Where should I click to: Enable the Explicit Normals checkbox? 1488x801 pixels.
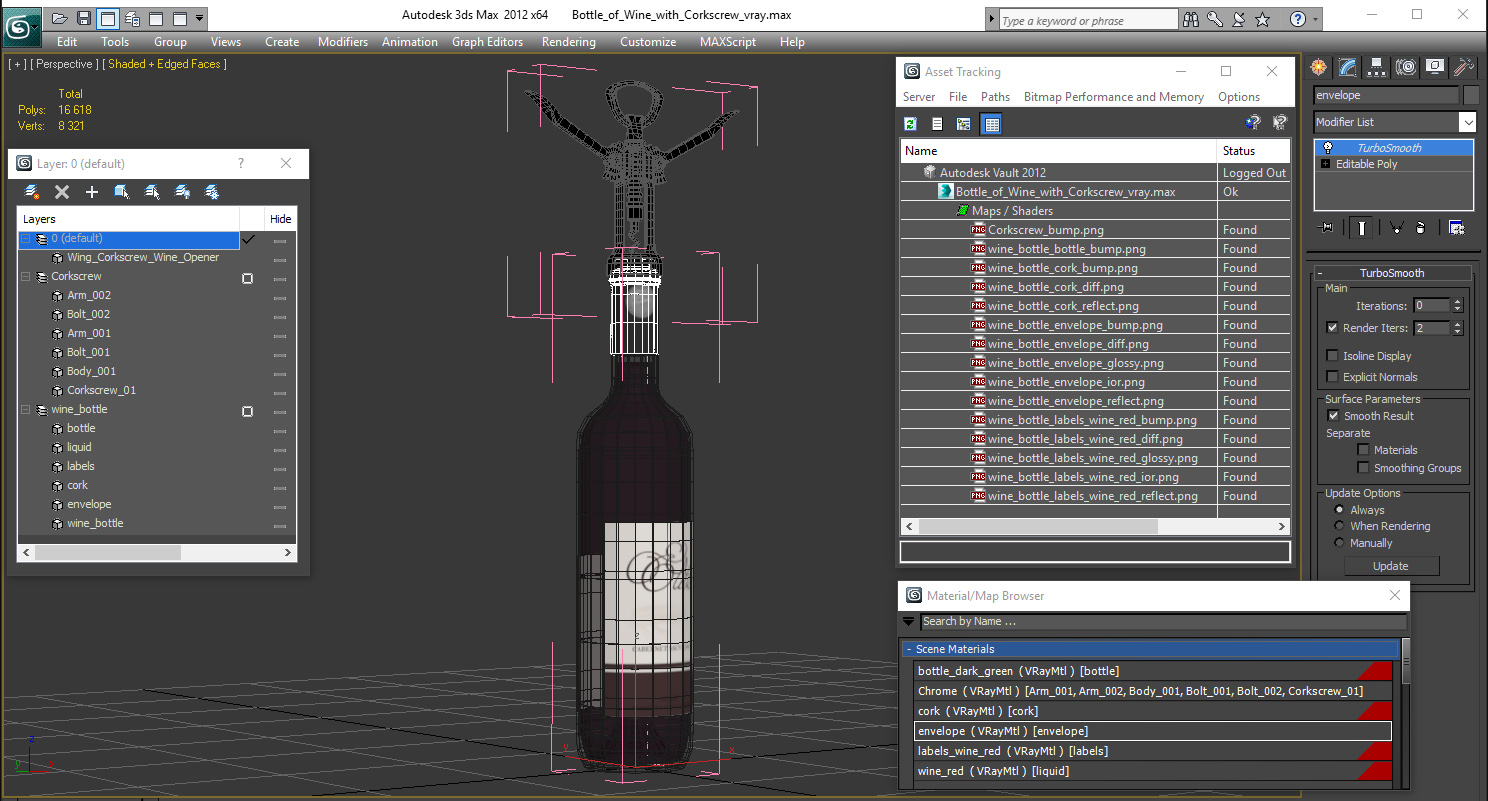pyautogui.click(x=1332, y=377)
